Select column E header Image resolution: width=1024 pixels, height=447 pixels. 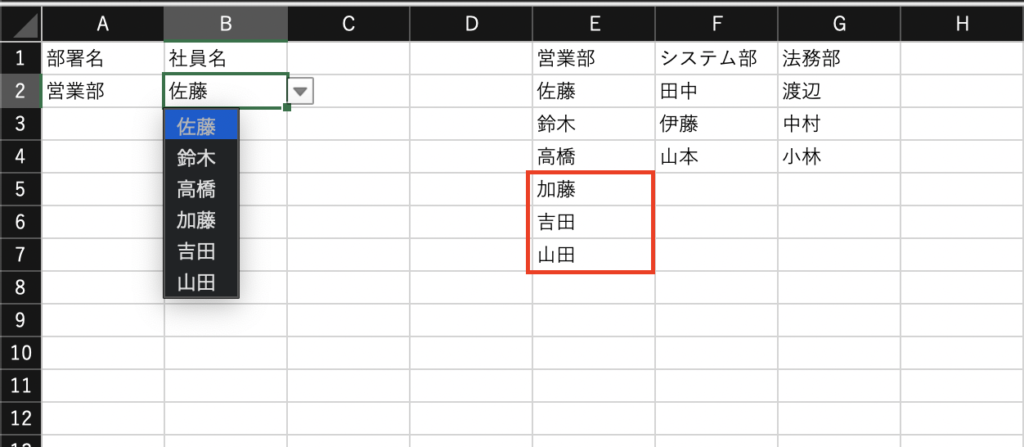(594, 25)
